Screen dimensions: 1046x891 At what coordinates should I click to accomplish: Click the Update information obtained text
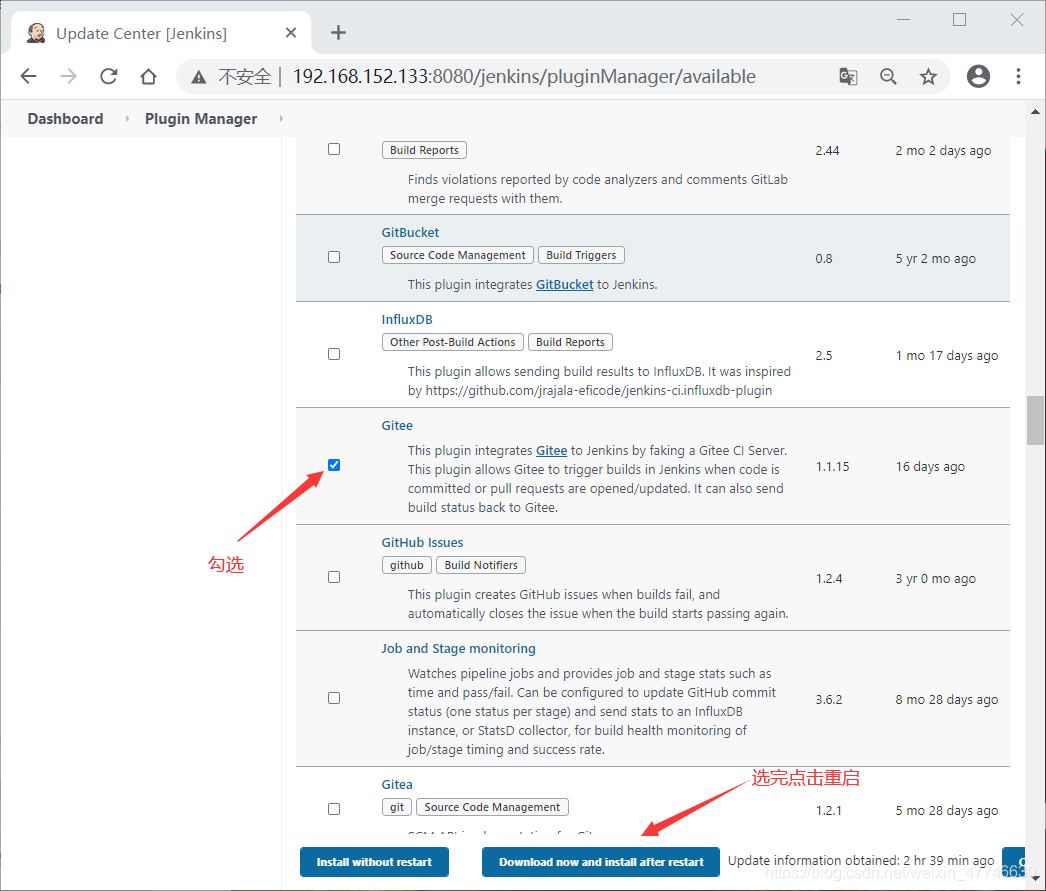861,861
